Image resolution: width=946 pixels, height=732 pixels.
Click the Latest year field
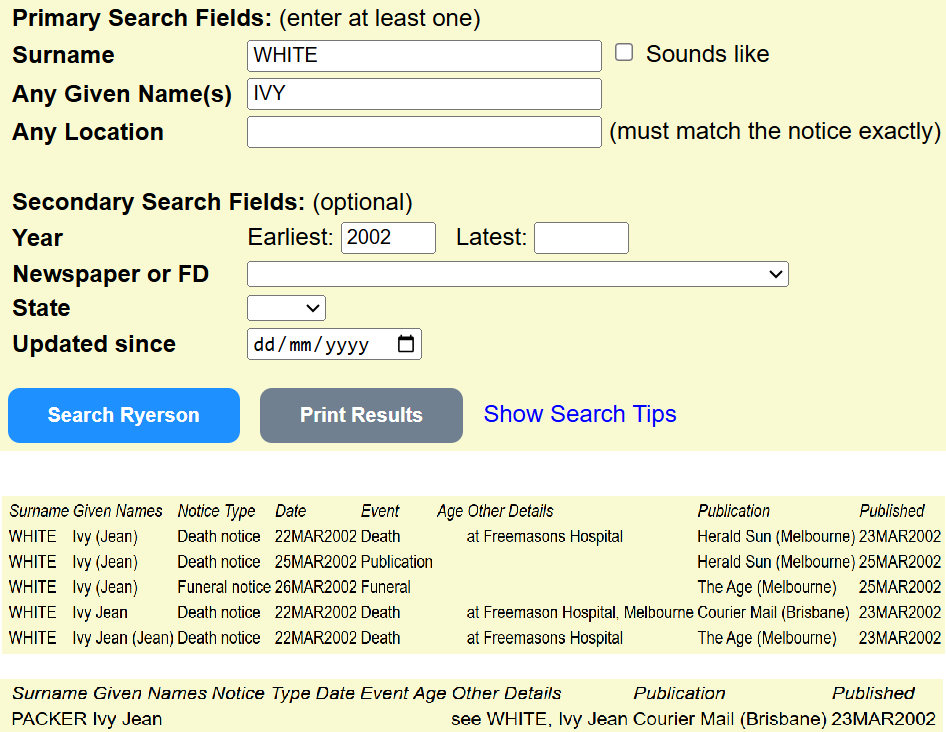581,238
